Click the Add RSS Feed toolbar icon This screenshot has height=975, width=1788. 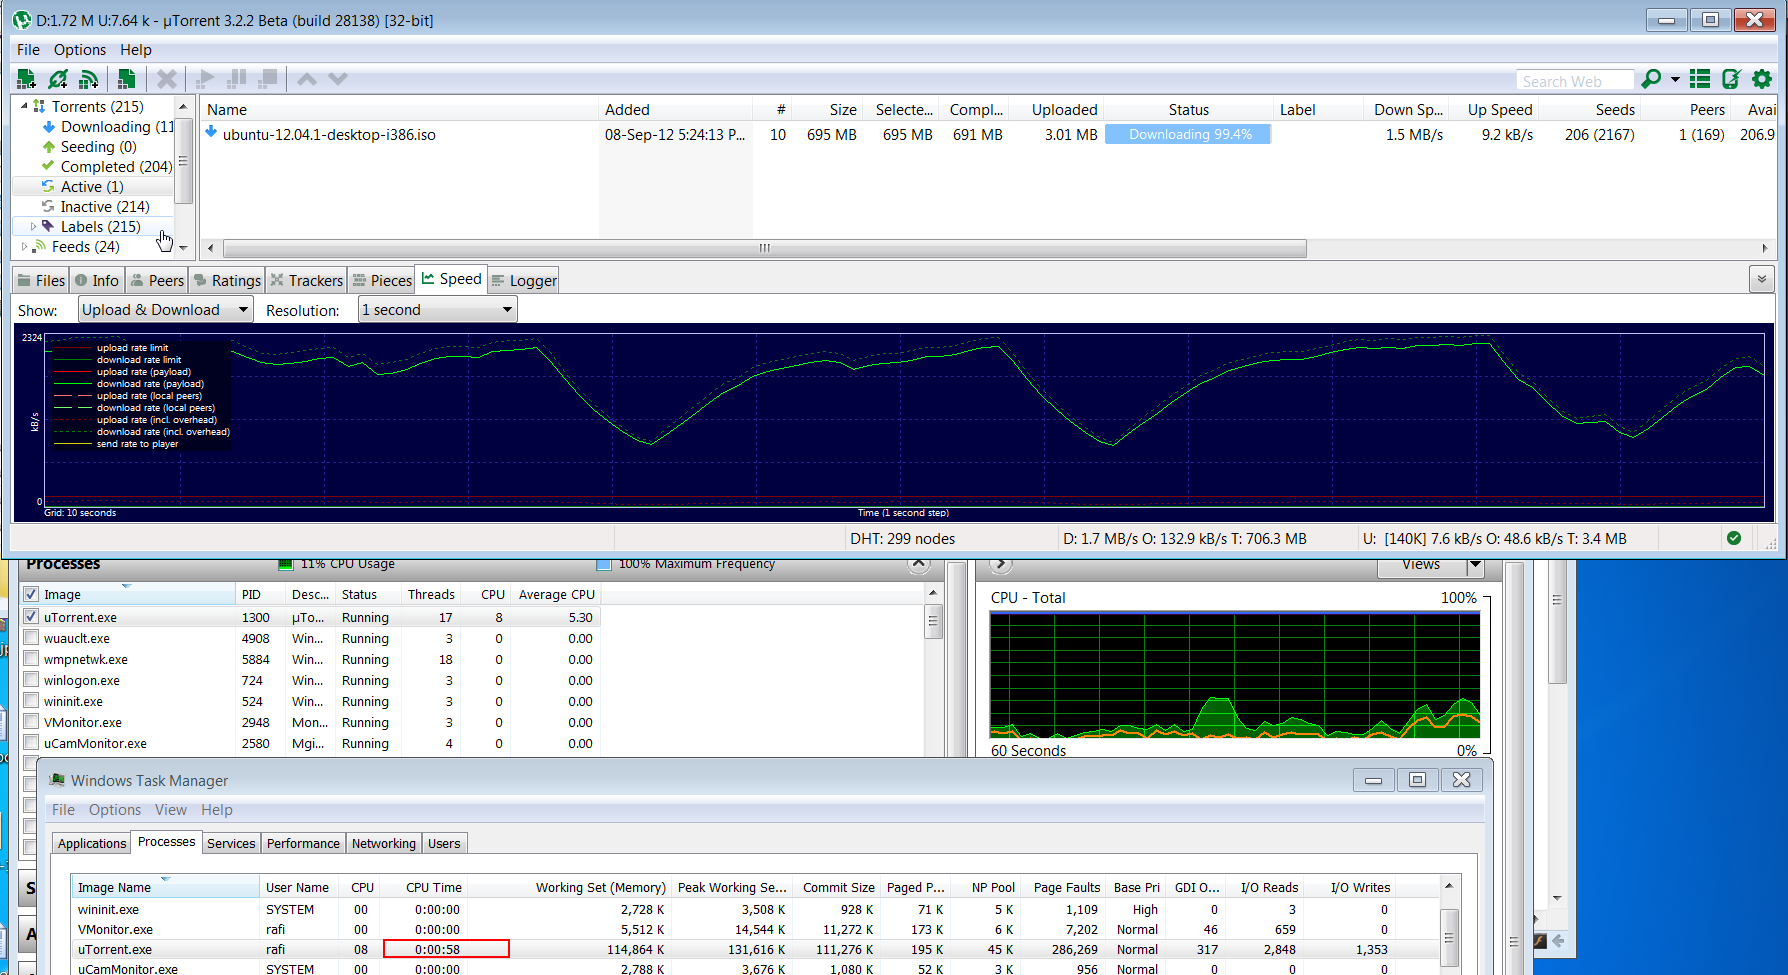[89, 79]
